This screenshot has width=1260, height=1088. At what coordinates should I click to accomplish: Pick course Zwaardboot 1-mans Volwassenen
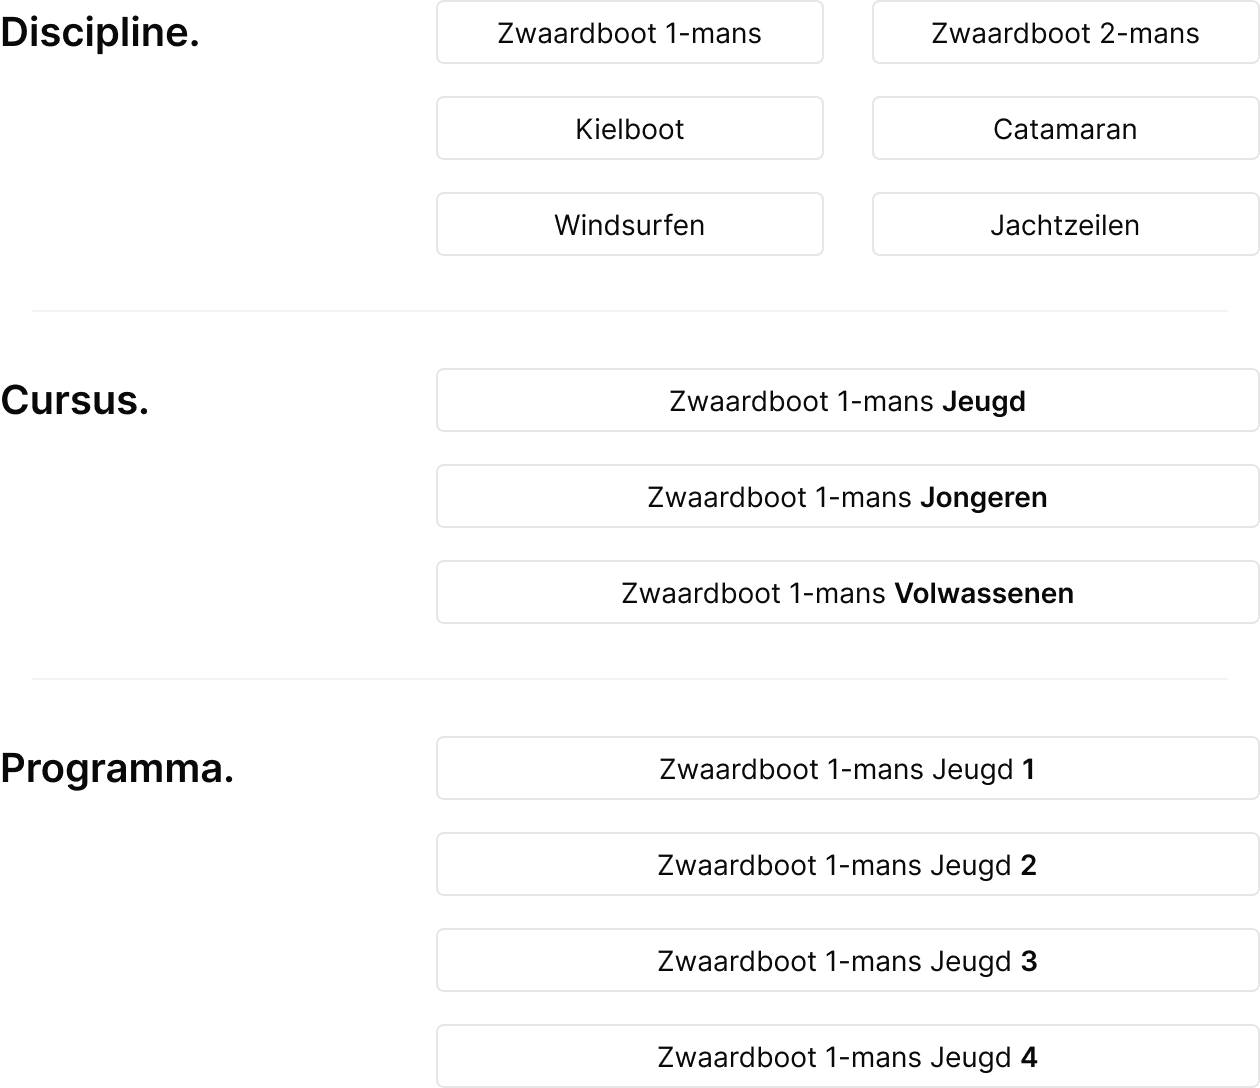click(848, 593)
